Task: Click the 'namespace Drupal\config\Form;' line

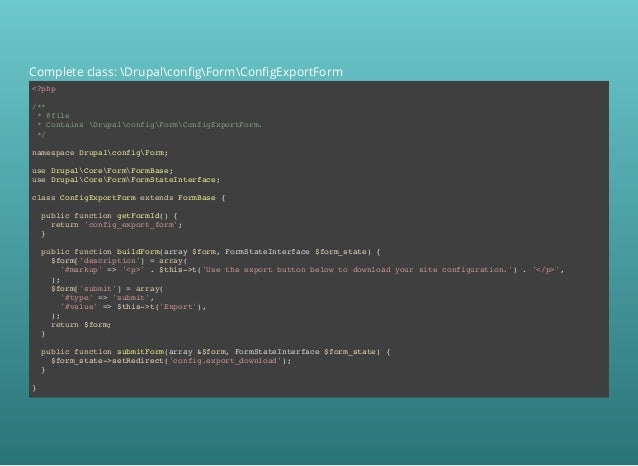Action: [100, 153]
